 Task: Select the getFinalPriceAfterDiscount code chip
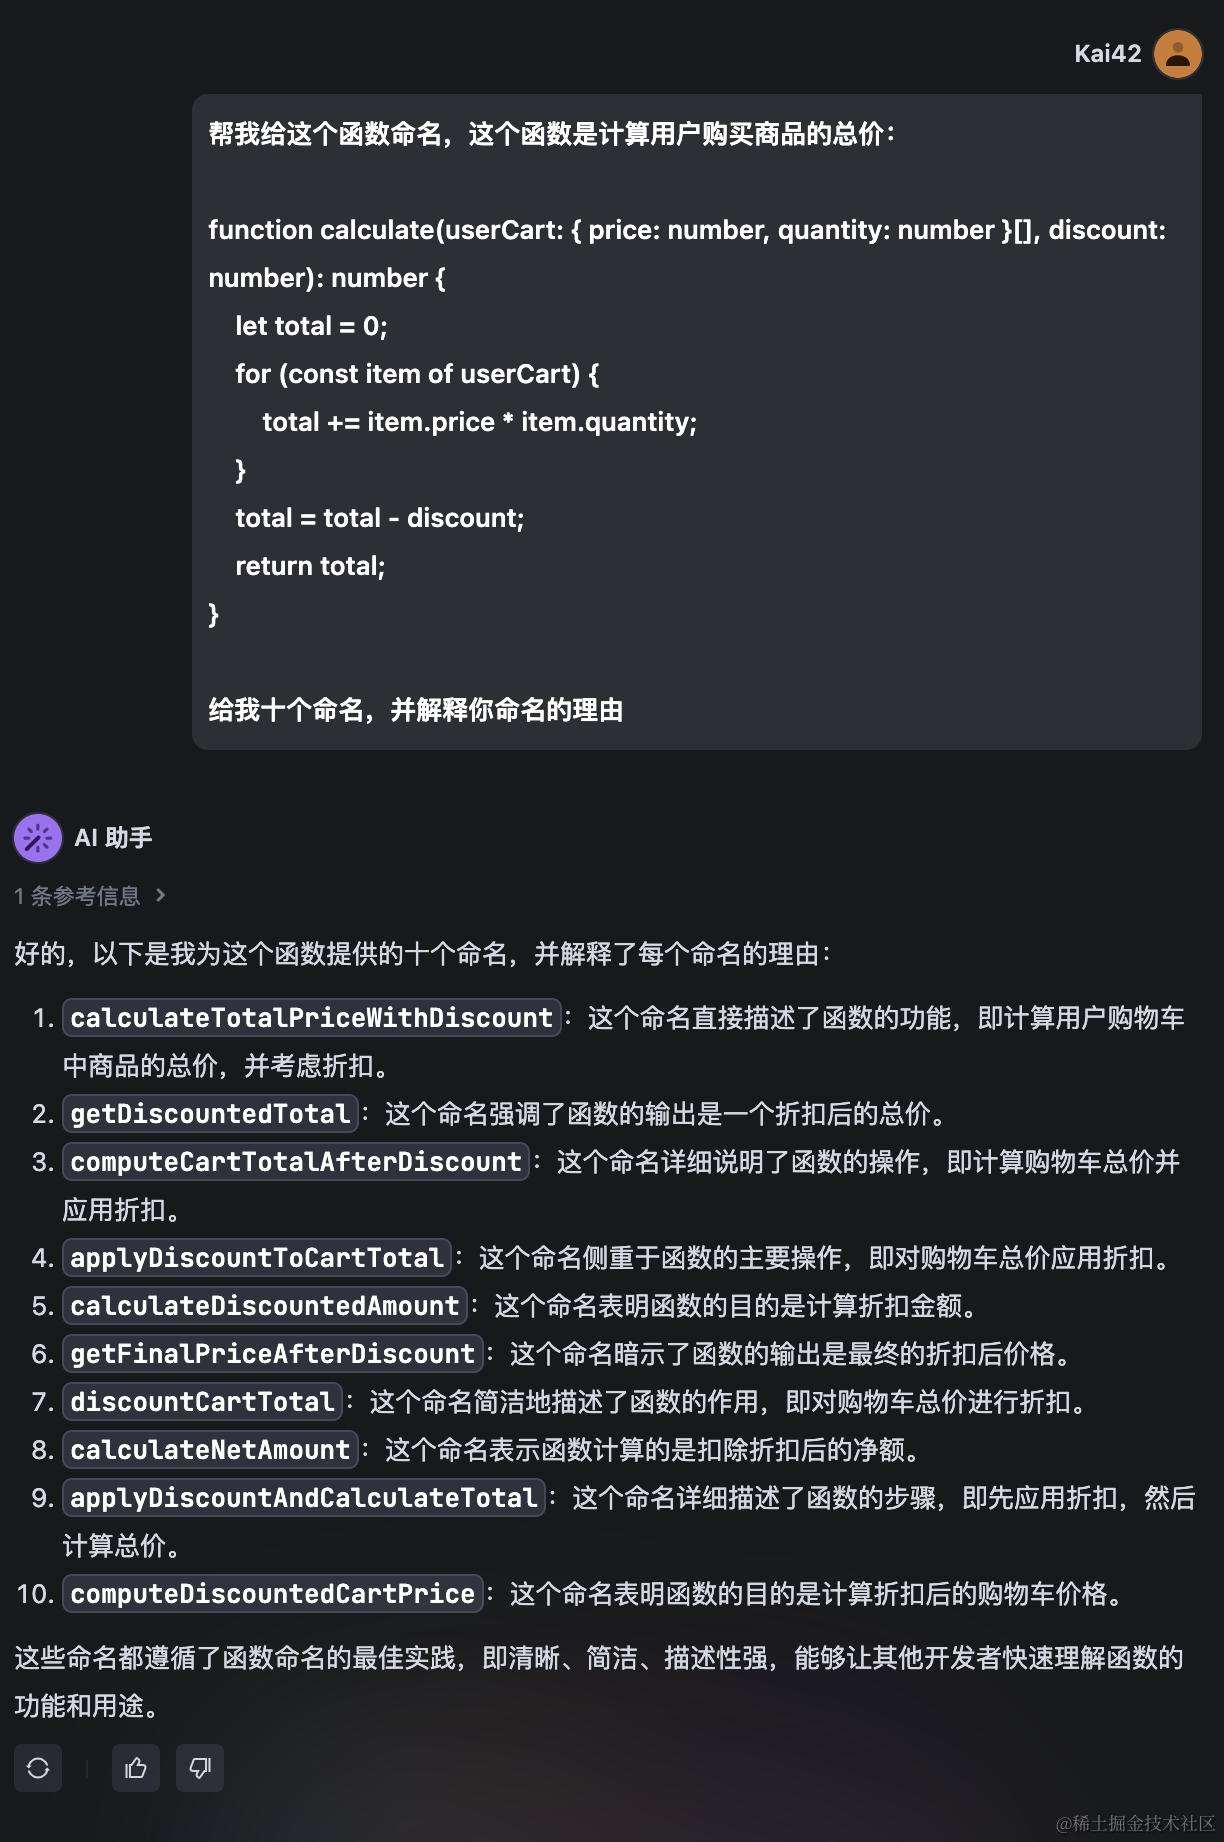[x=271, y=1354]
